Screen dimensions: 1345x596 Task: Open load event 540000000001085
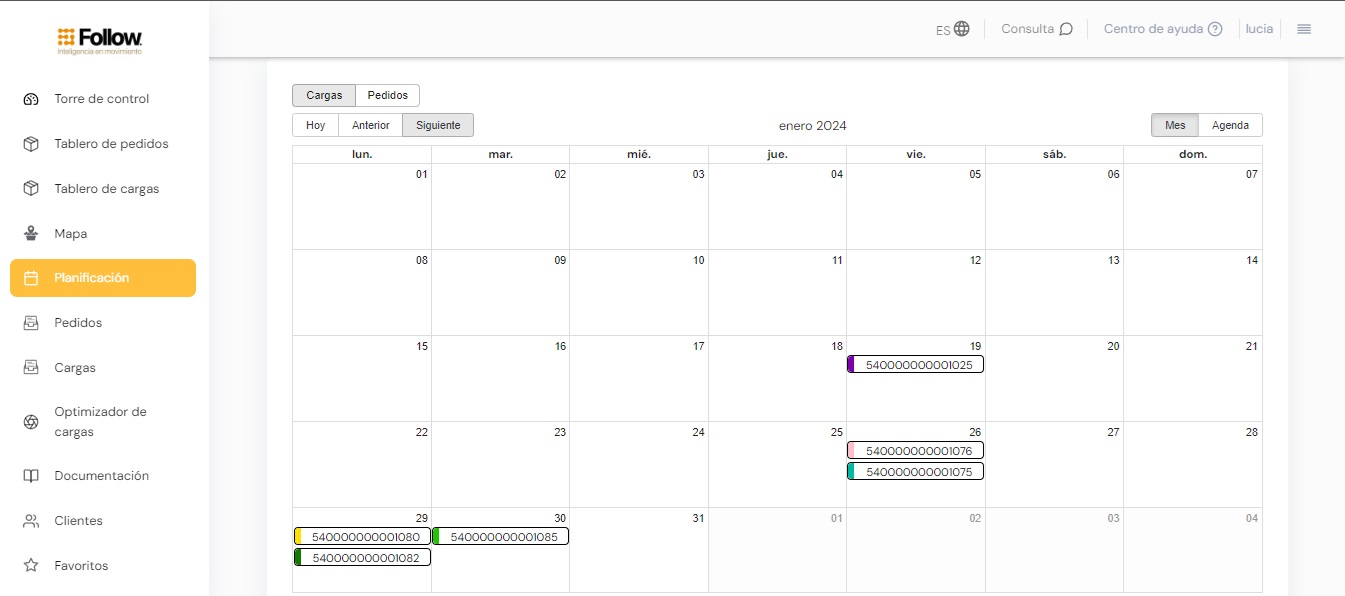click(503, 537)
